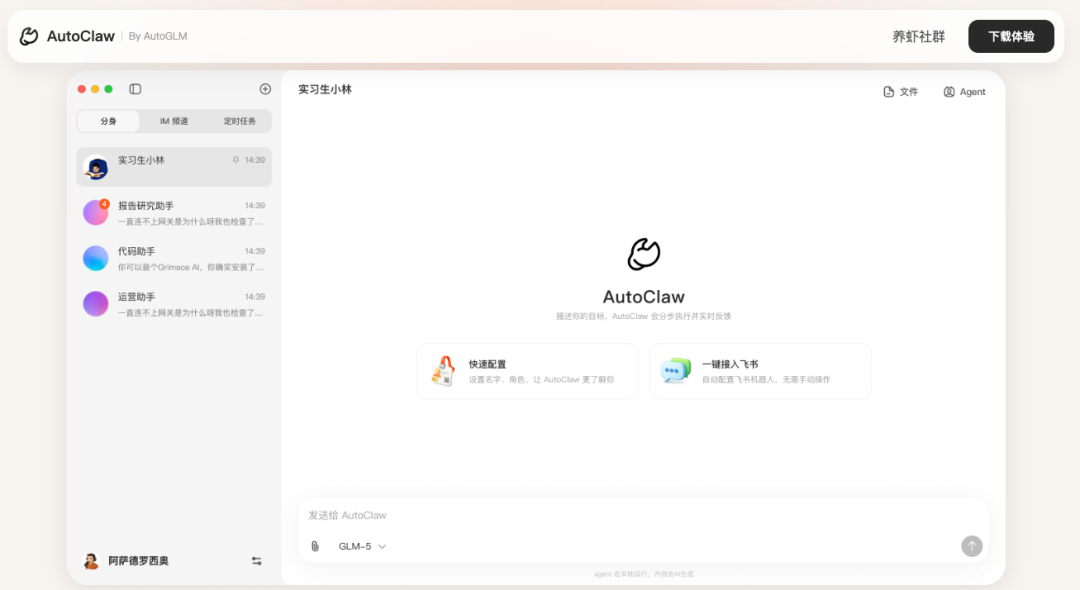Expand the 快速配置 quick setup card

coord(527,371)
